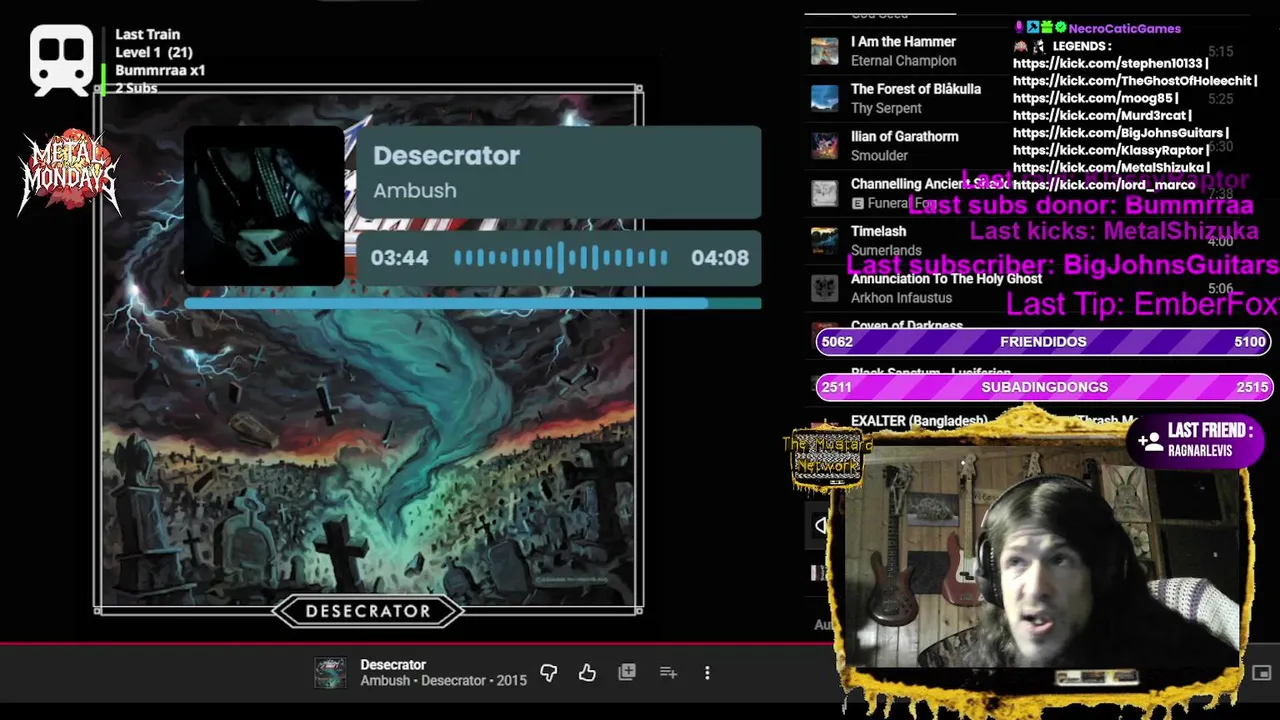Click the 'Desecrator' title in the player bar

point(393,665)
